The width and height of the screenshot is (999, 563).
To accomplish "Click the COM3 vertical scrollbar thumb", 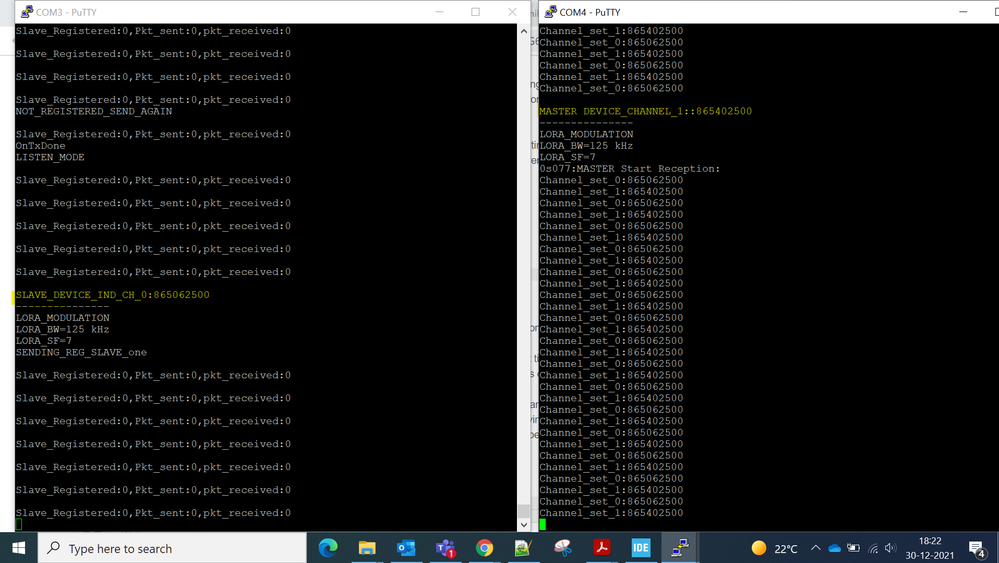I will [x=524, y=511].
